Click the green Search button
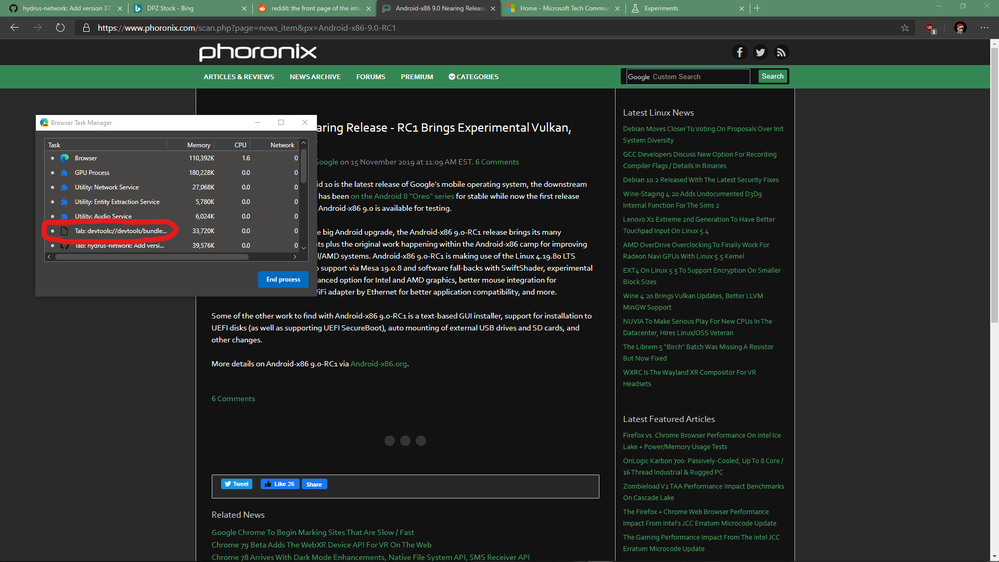Screen dimensions: 999x562 772,76
